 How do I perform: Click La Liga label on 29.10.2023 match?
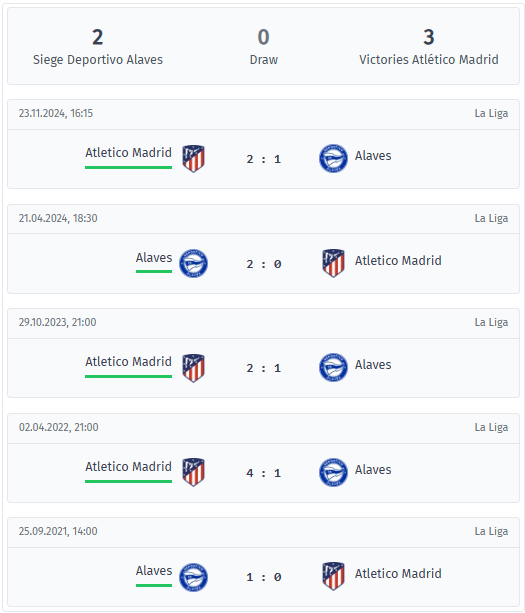tap(491, 323)
